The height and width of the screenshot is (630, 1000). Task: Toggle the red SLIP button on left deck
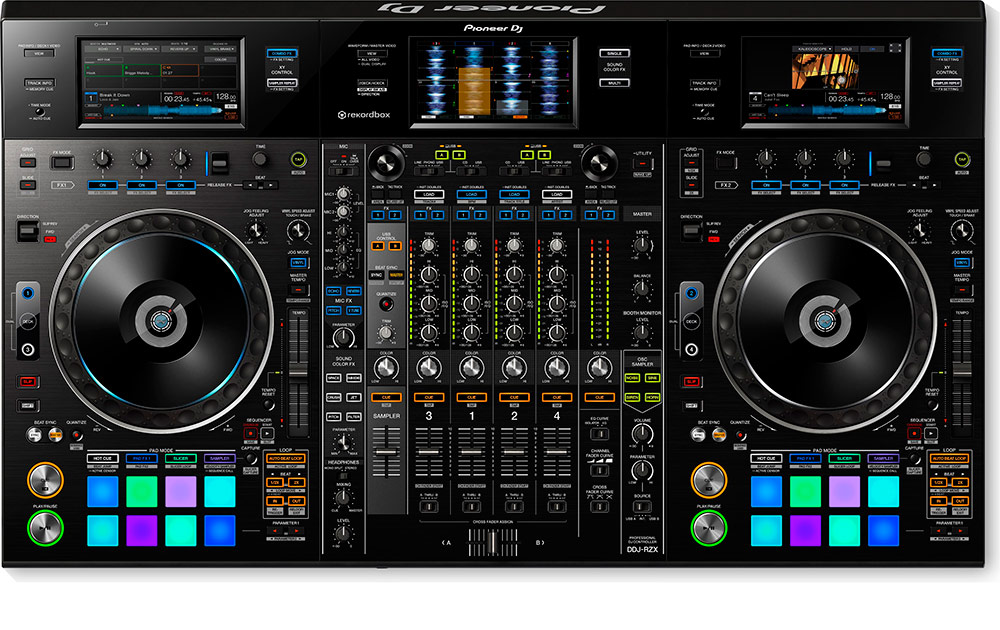tap(28, 381)
